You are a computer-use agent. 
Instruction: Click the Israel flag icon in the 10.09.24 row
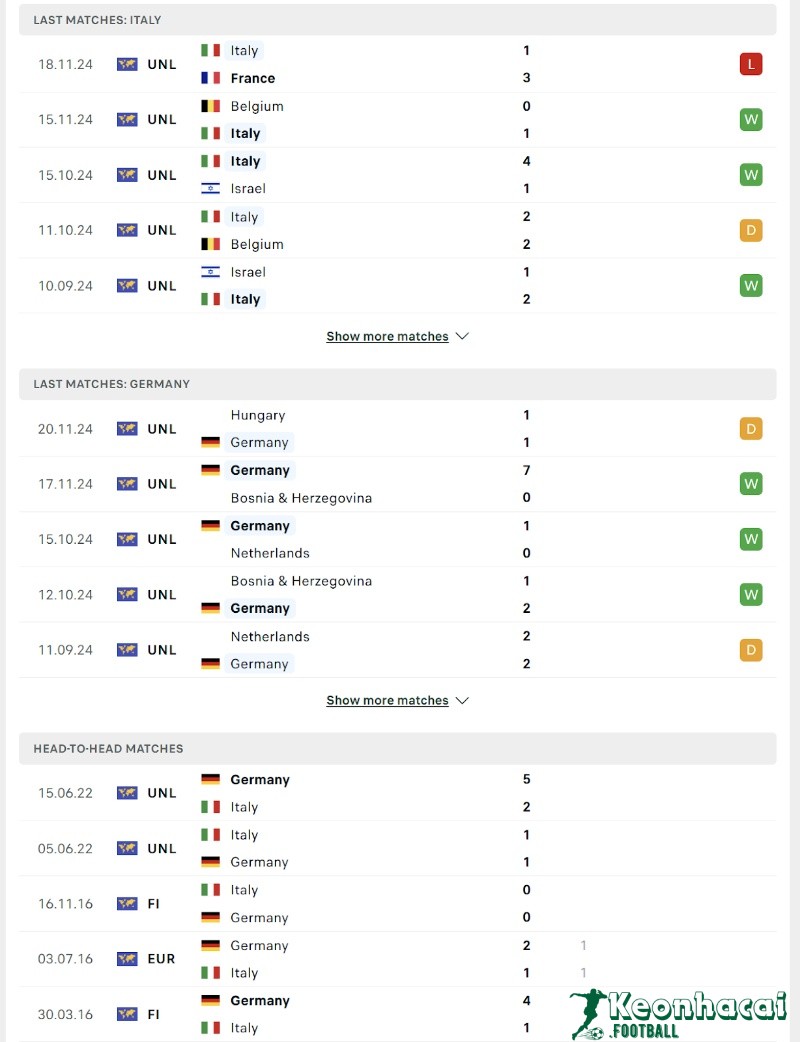click(211, 271)
